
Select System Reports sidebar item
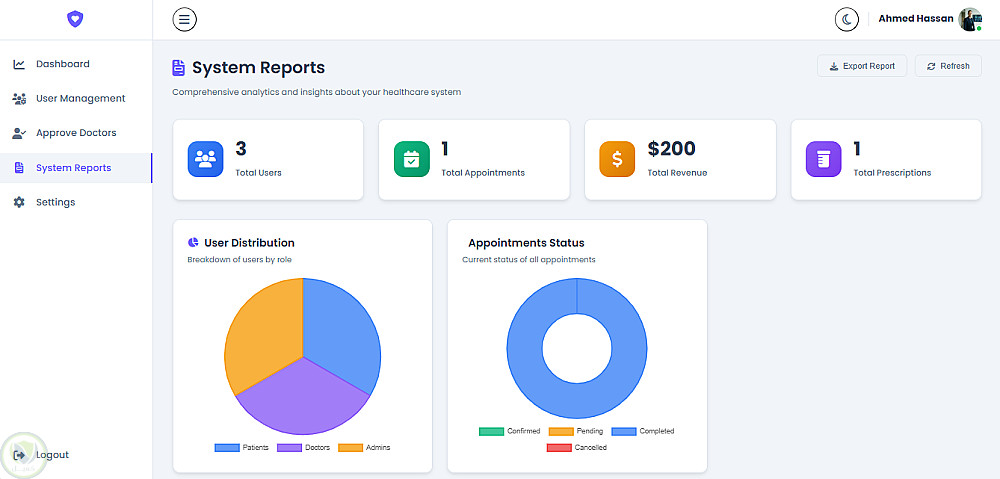pyautogui.click(x=76, y=168)
